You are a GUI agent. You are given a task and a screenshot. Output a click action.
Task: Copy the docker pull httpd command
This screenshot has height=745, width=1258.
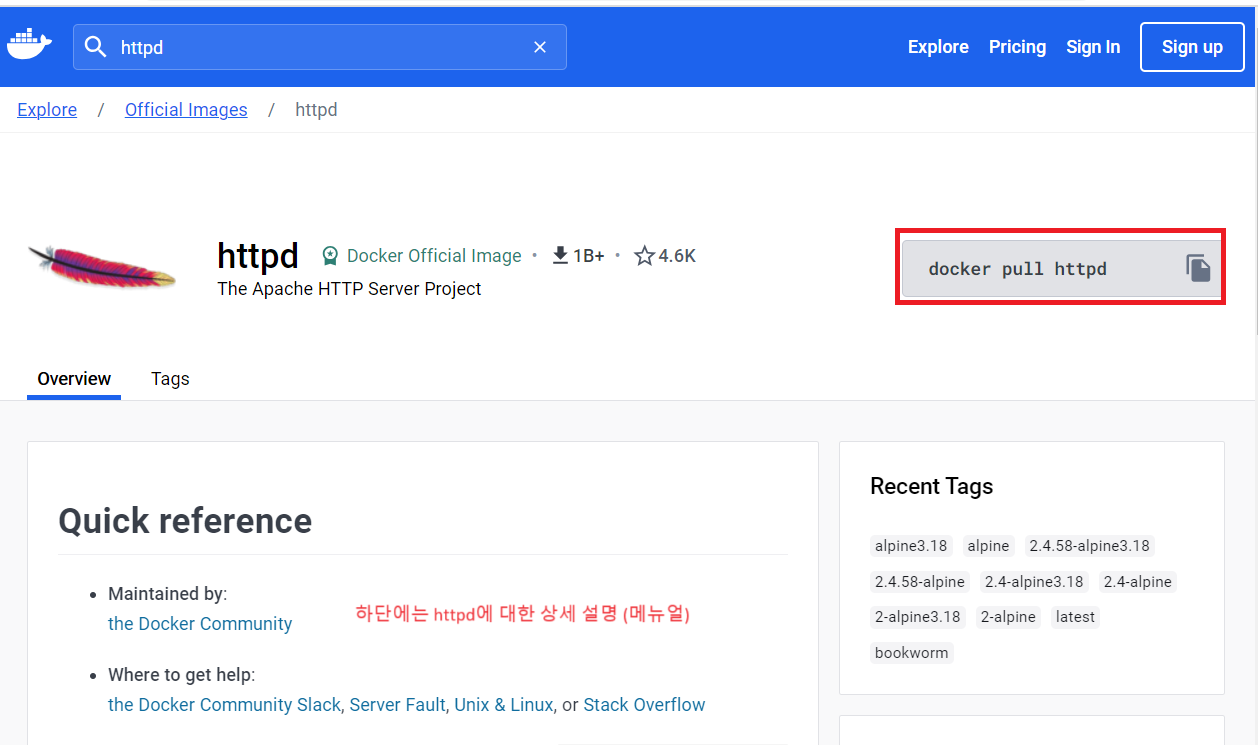click(1198, 268)
